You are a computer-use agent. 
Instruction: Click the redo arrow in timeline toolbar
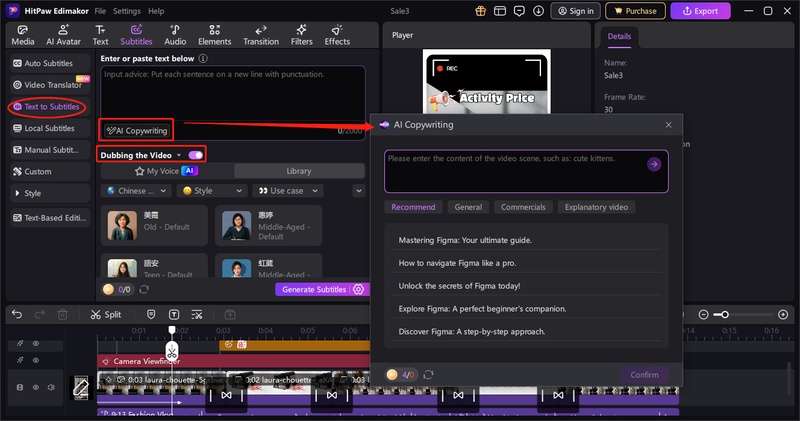tap(39, 314)
